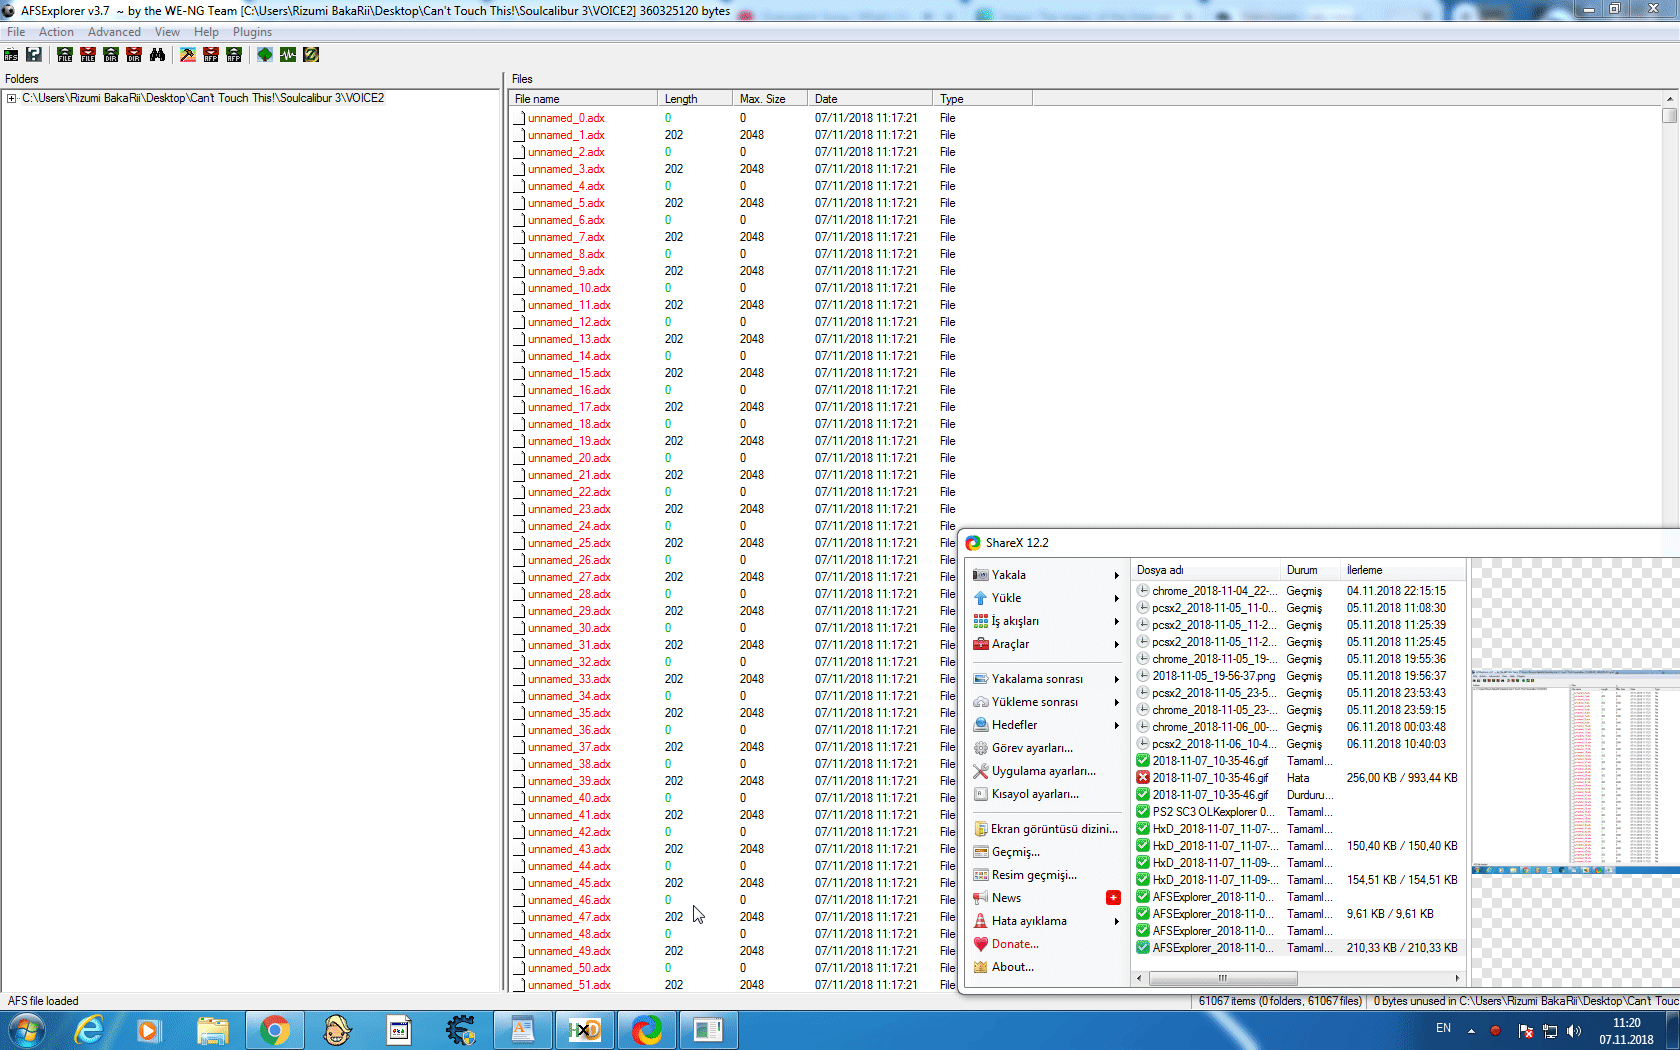Click the red AFP toolbar icon
Screen dimensions: 1680x1050
[211, 55]
